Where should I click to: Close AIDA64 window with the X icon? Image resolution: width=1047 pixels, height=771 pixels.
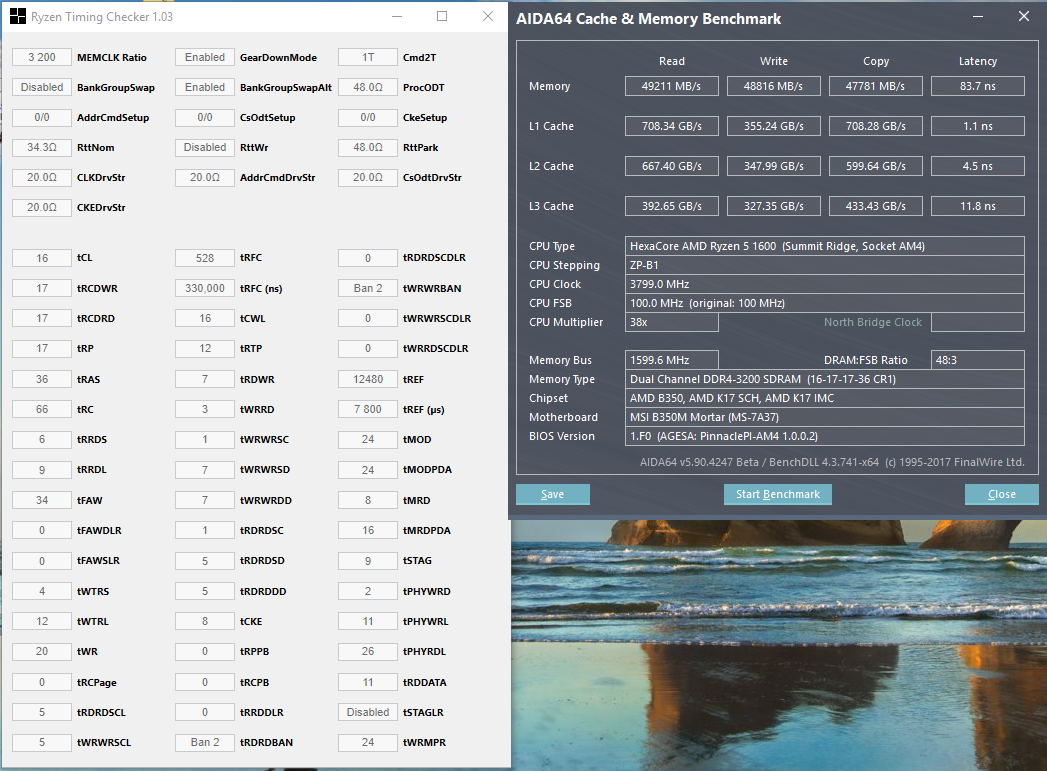click(x=1024, y=16)
